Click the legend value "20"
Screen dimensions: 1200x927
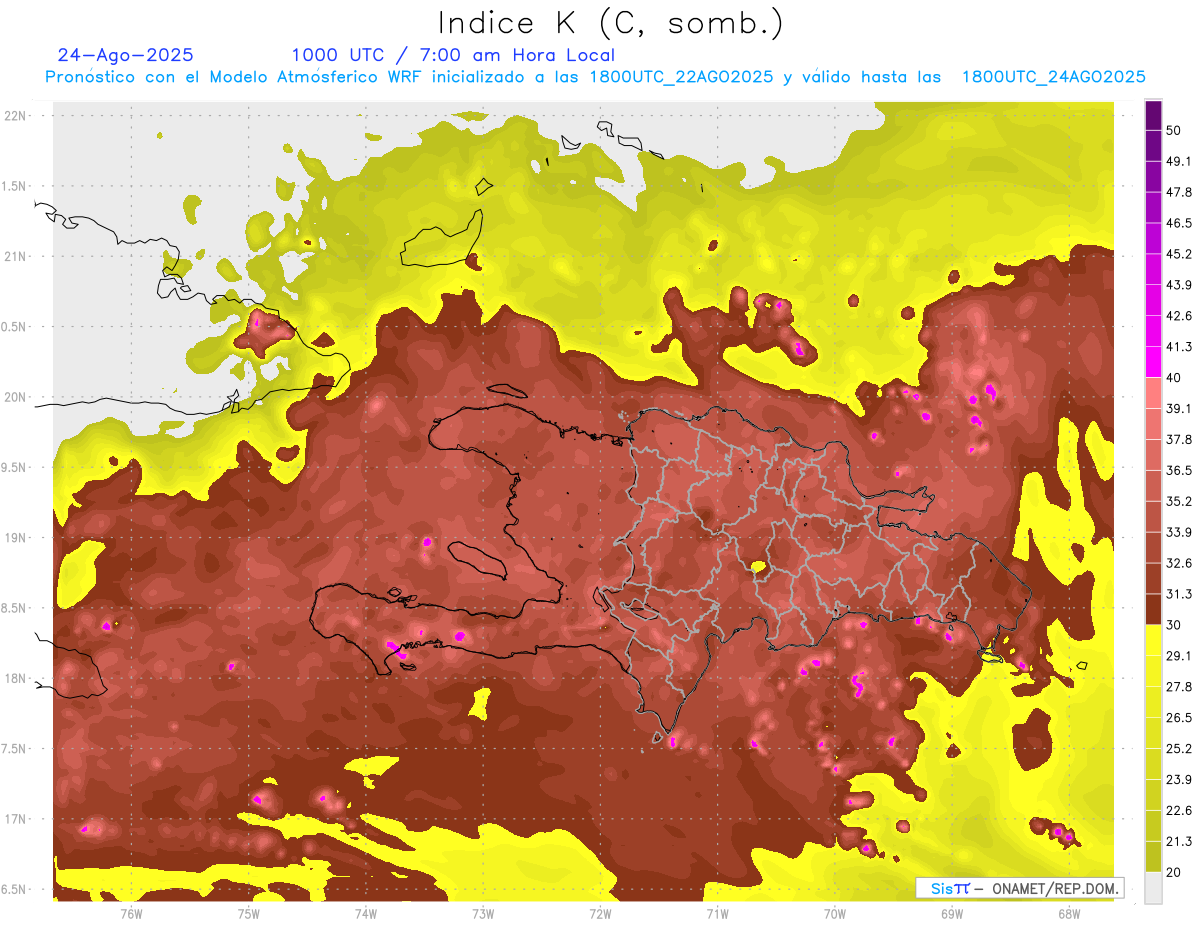coord(1175,873)
